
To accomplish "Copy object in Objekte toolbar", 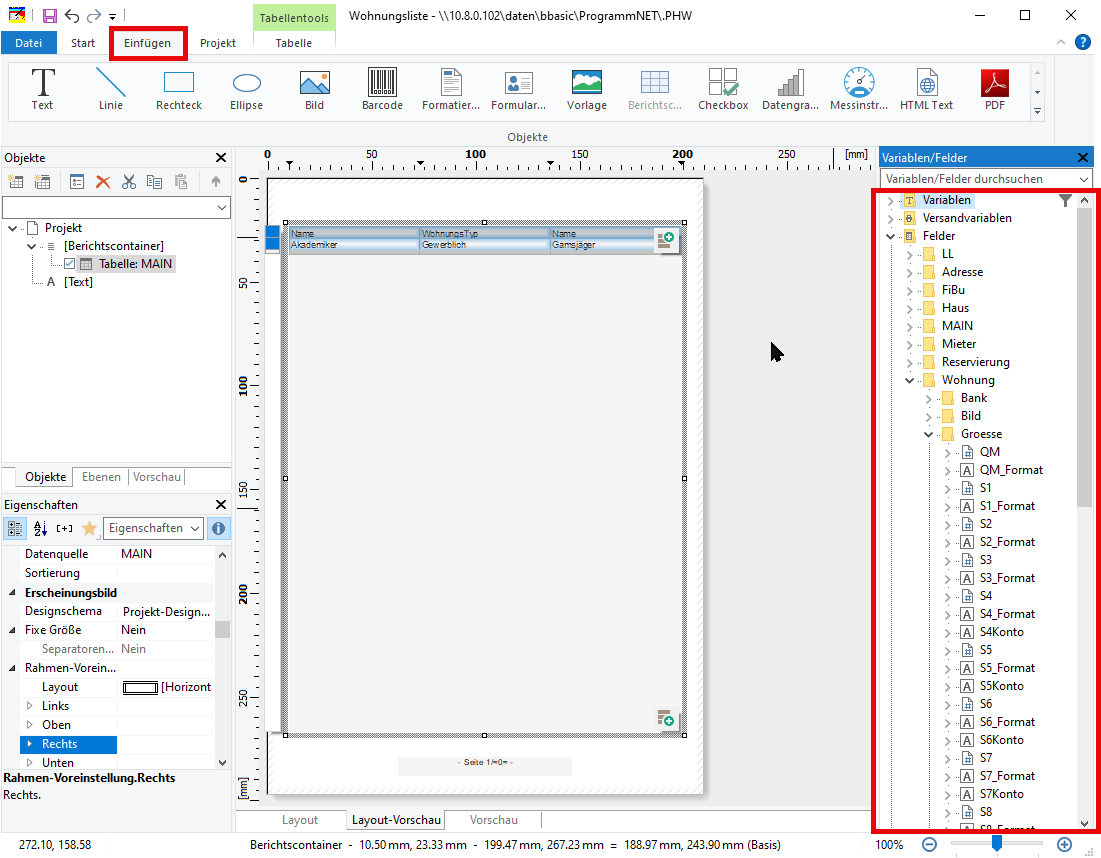I will tap(154, 183).
